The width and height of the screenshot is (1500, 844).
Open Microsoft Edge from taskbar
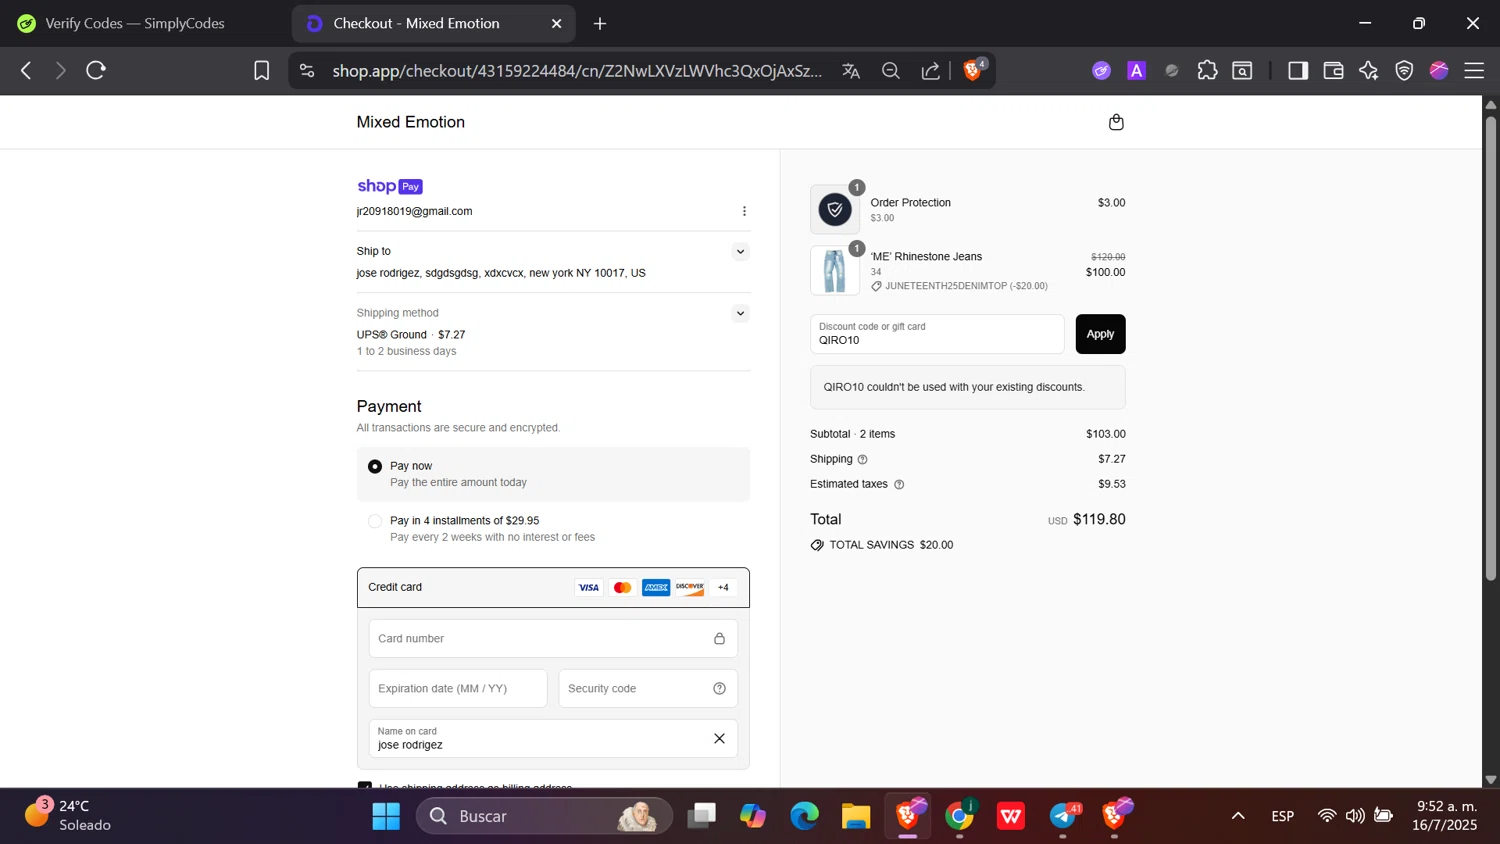tap(804, 816)
